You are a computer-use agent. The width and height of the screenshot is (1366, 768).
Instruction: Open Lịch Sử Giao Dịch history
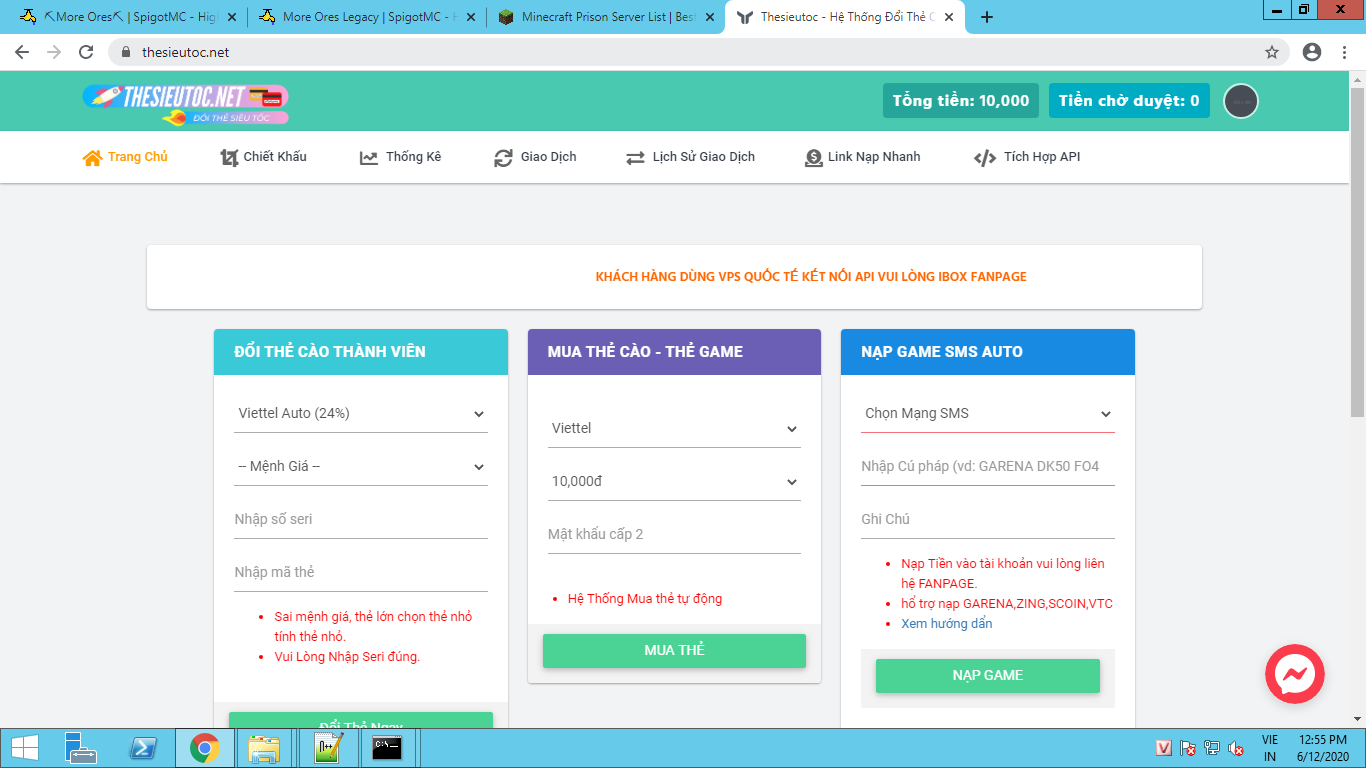coord(691,157)
